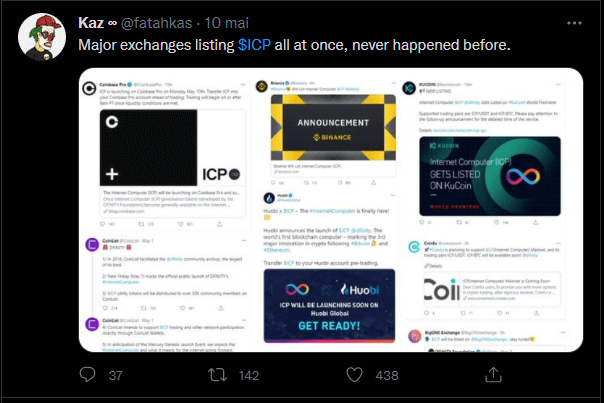Click the Huobi avatar in the collage

click(270, 198)
